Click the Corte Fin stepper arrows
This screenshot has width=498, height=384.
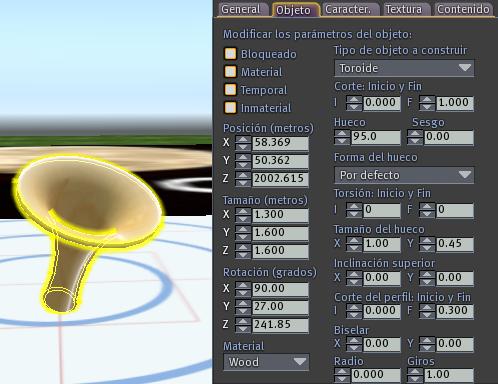(x=427, y=103)
